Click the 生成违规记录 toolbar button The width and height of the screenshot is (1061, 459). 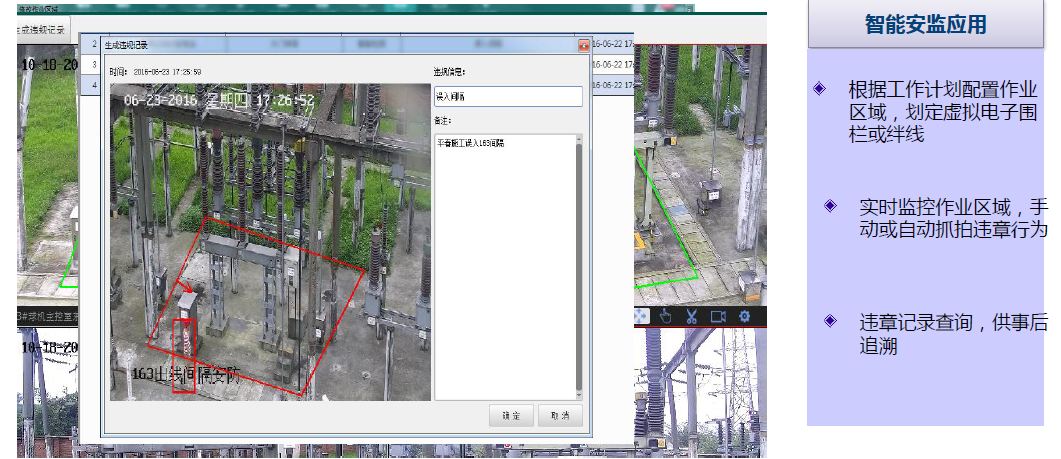(x=43, y=30)
